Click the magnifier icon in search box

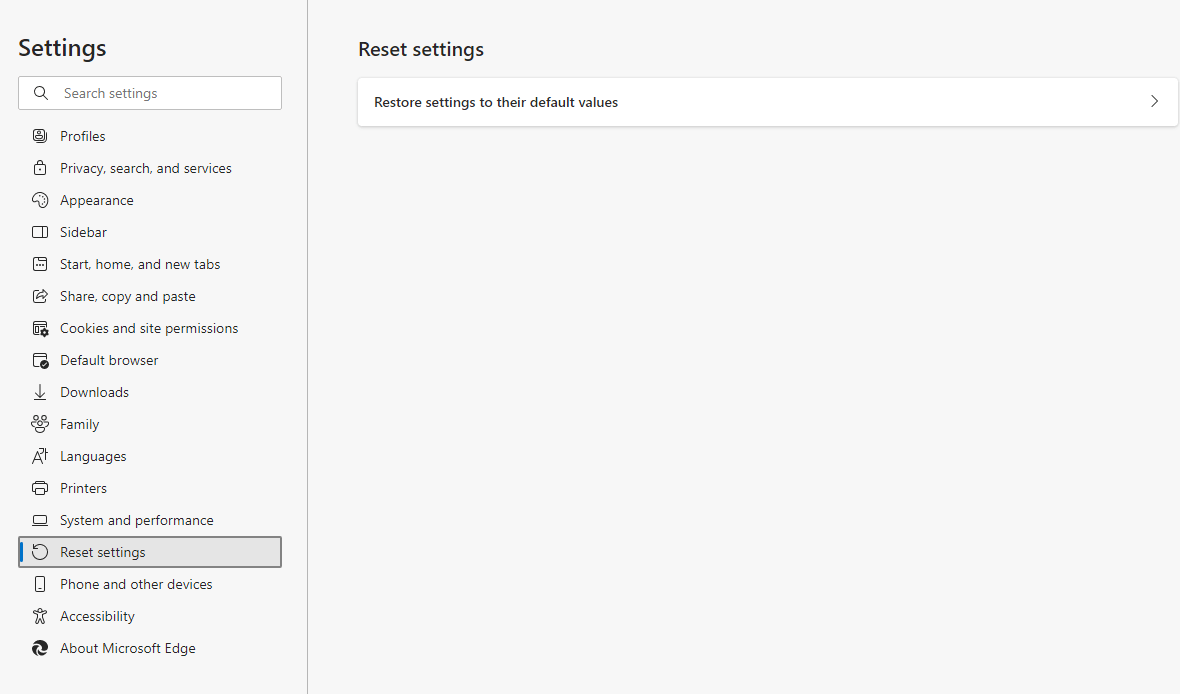pyautogui.click(x=41, y=93)
